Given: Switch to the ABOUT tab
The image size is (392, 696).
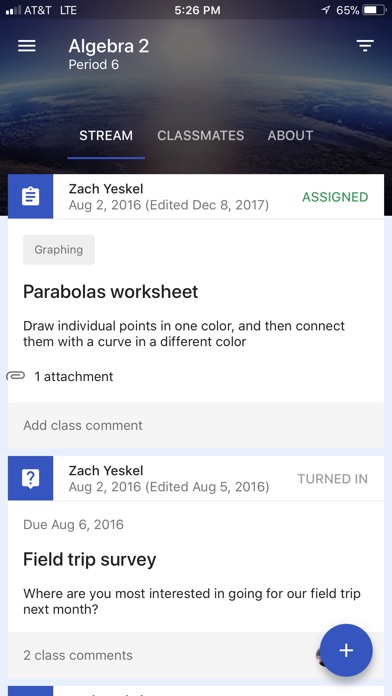Looking at the screenshot, I should [x=290, y=135].
